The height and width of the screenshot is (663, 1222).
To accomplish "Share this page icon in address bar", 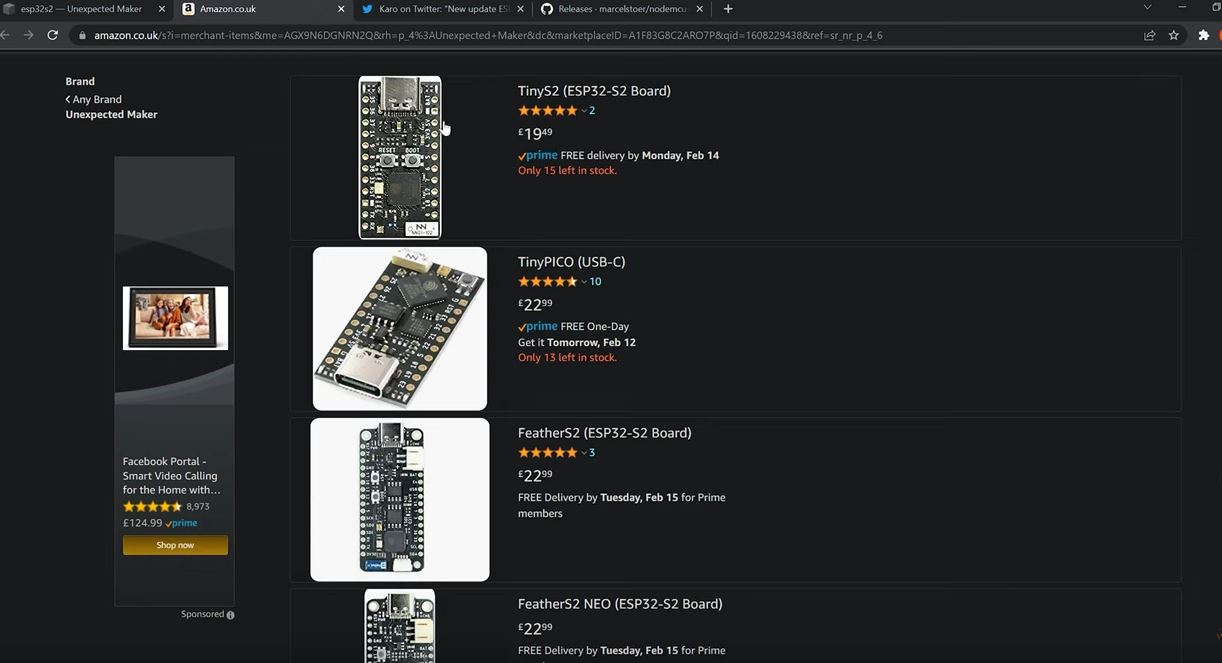I will [x=1150, y=35].
